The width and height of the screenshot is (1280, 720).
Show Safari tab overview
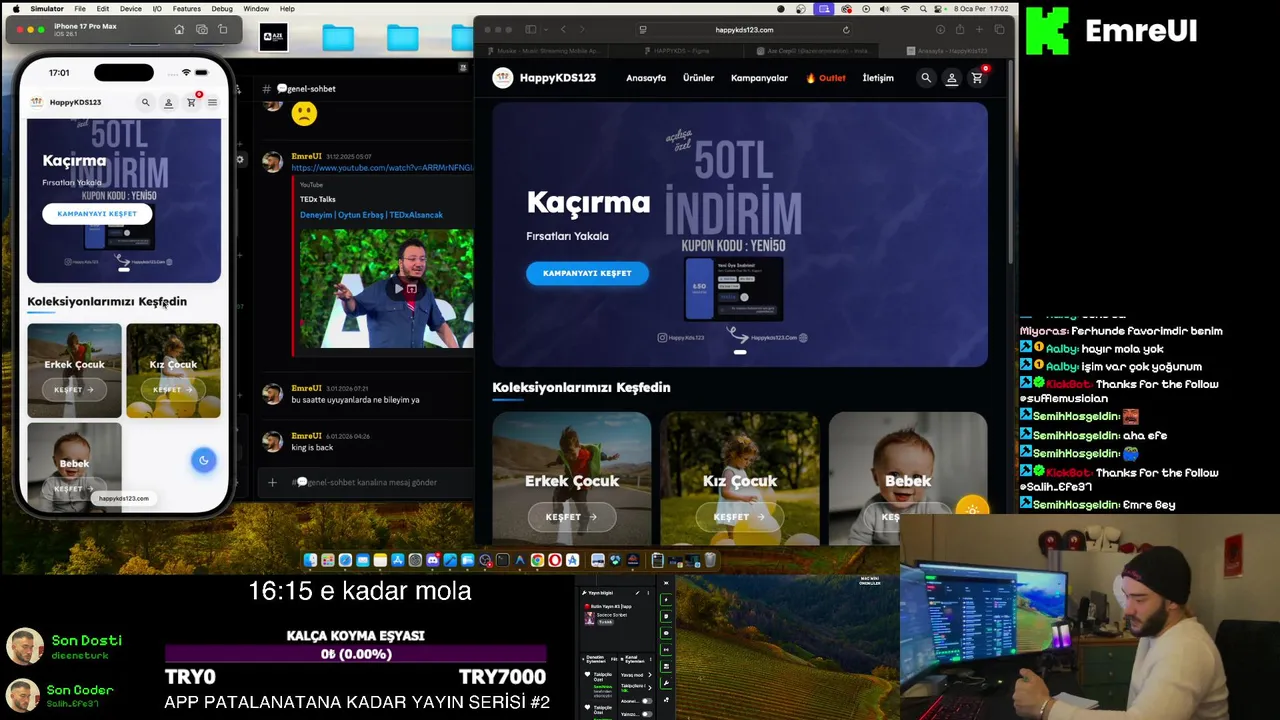[999, 30]
